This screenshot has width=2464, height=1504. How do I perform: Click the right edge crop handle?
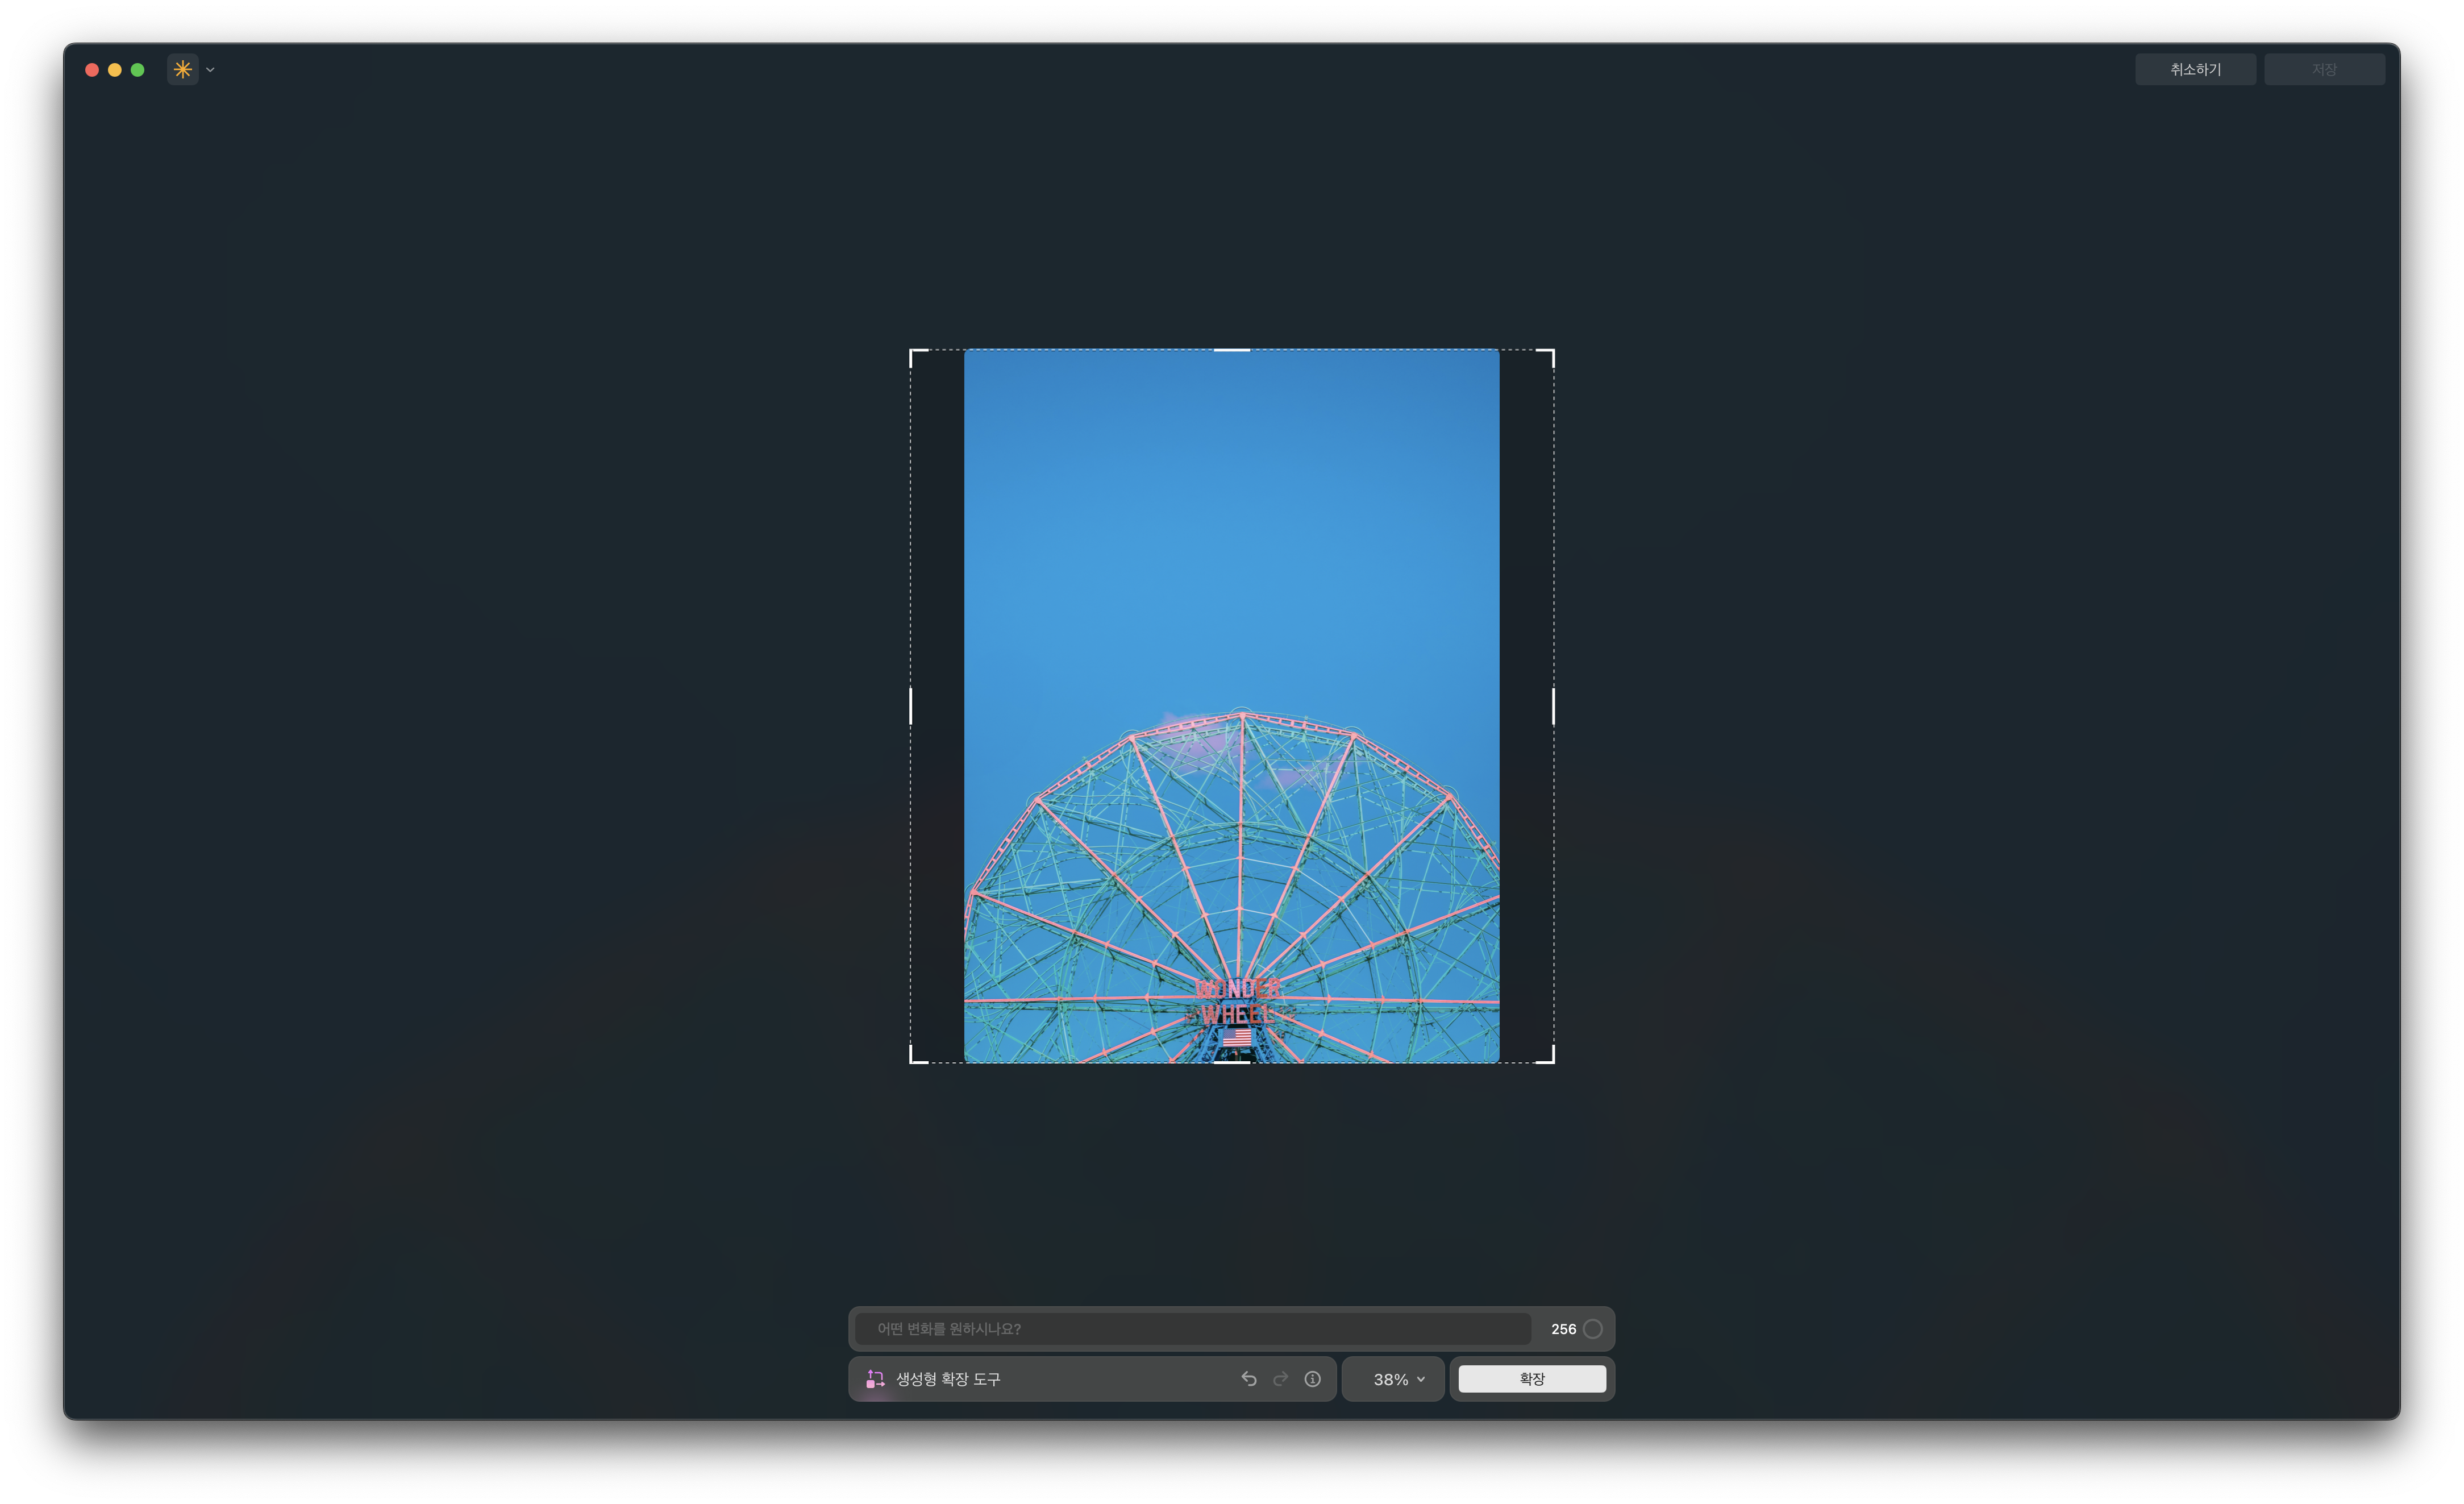pos(1553,706)
